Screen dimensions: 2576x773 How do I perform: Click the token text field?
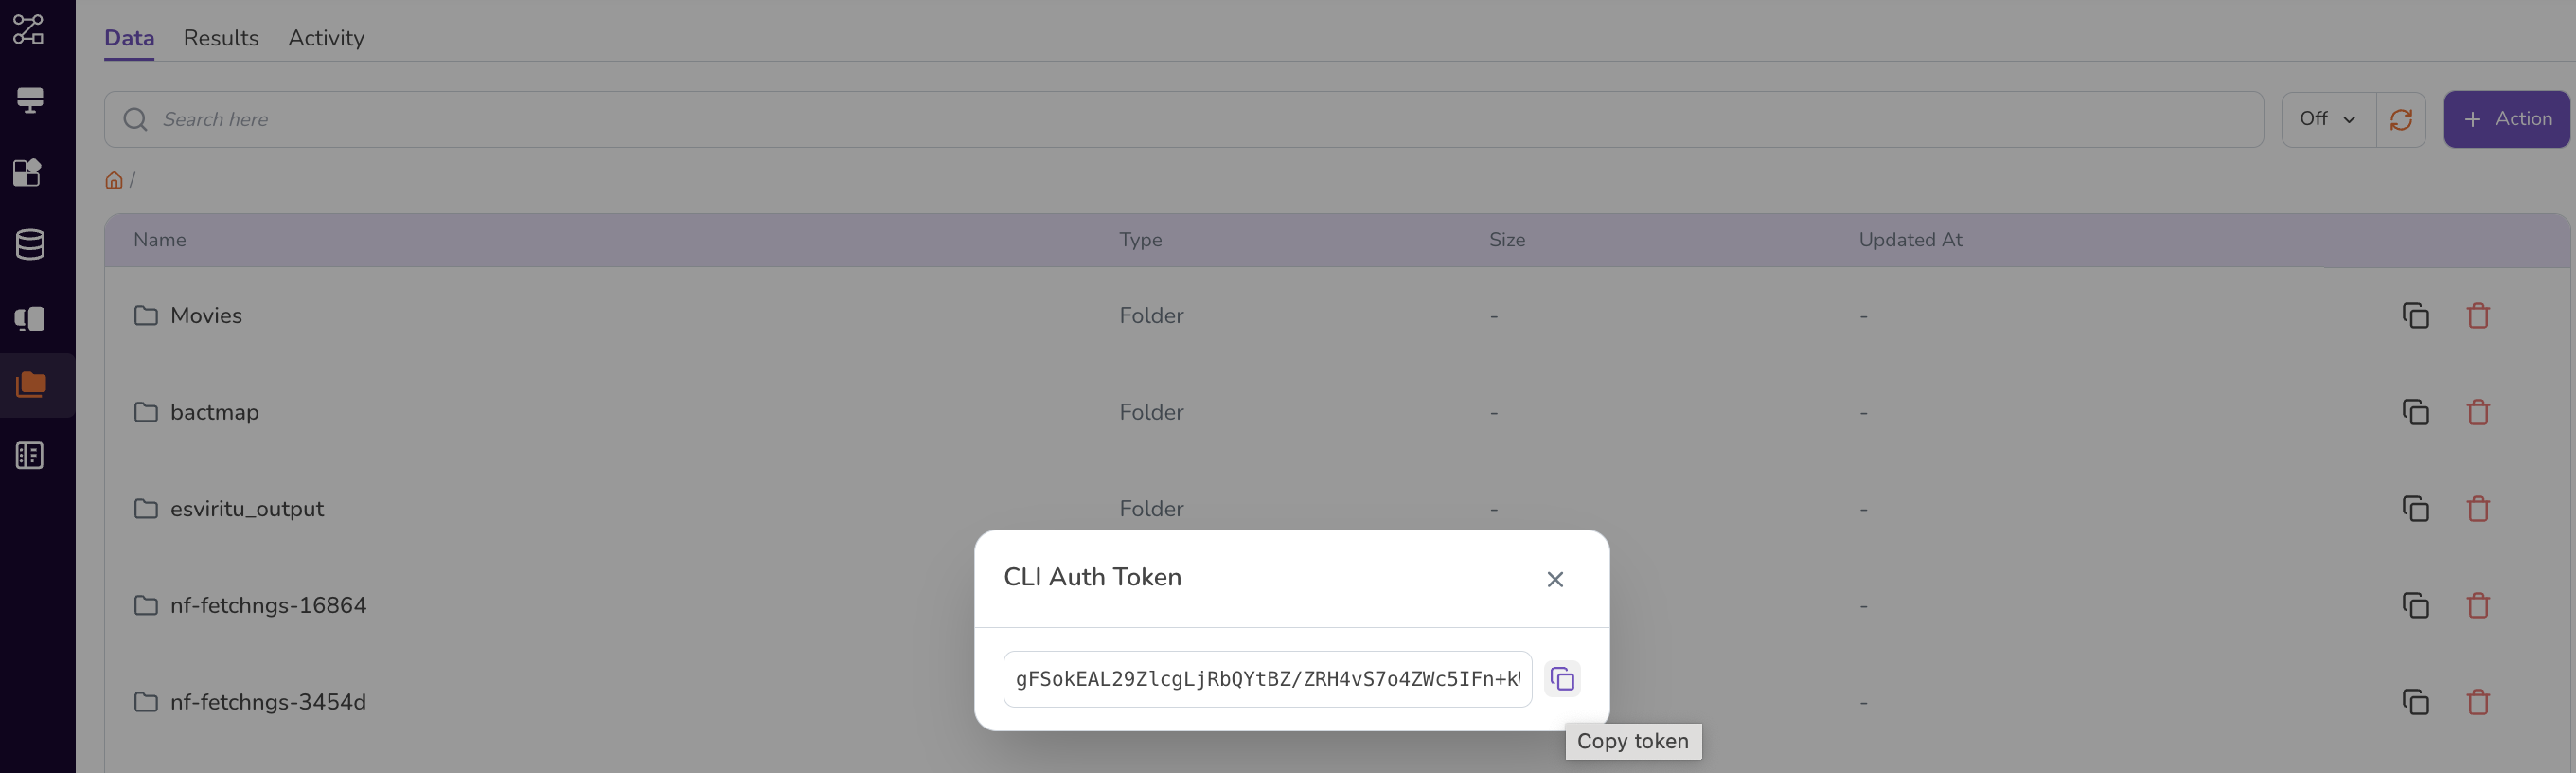pyautogui.click(x=1267, y=679)
